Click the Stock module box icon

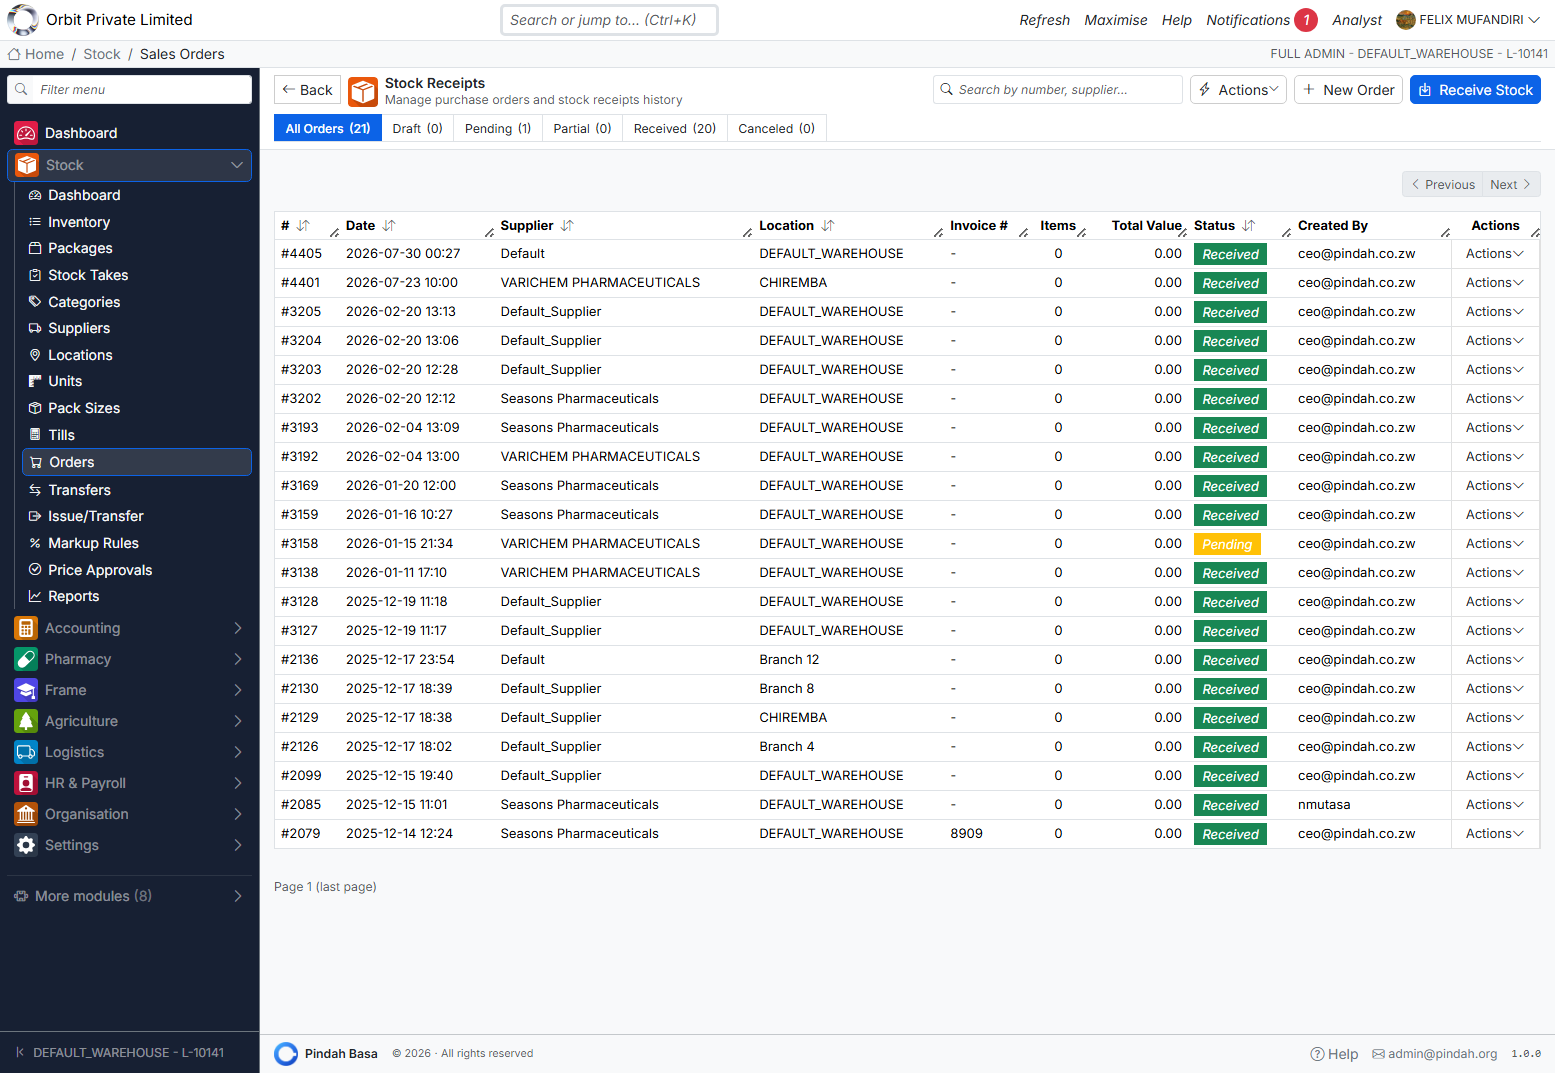(x=27, y=165)
